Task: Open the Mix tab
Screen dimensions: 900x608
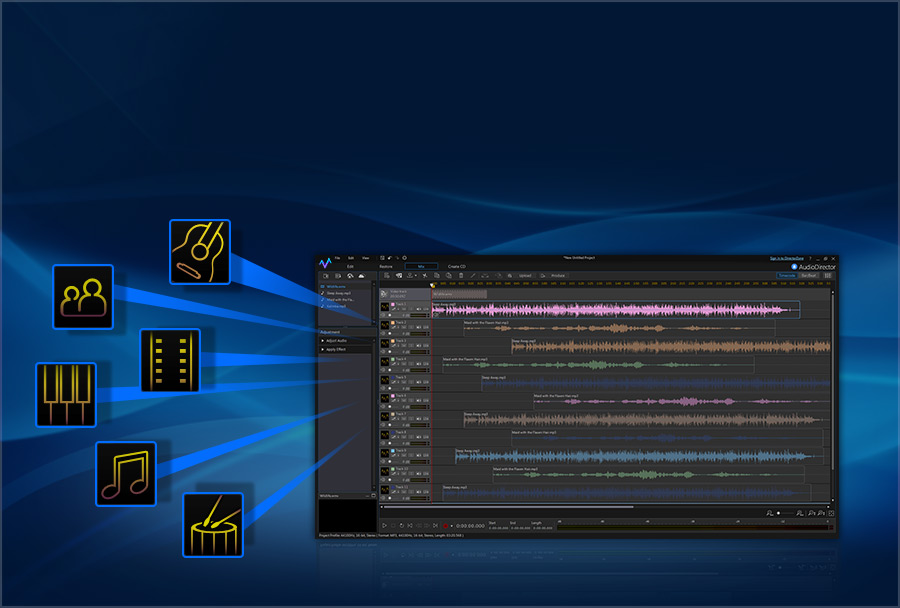Action: [421, 266]
